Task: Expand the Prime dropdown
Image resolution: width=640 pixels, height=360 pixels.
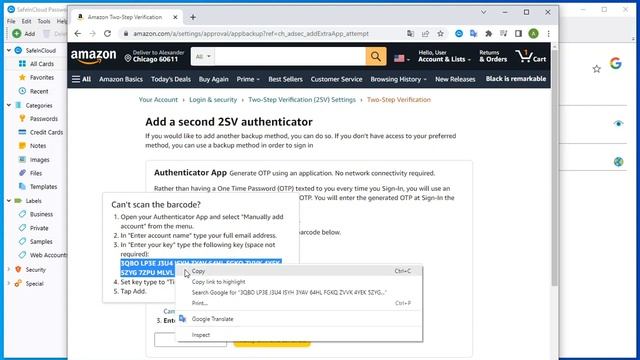Action: pos(248,79)
